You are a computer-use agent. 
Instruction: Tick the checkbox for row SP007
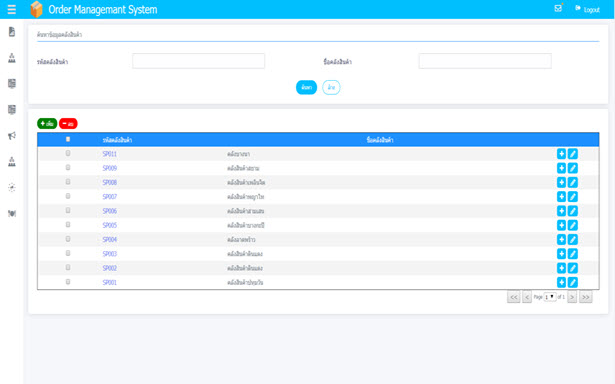68,196
